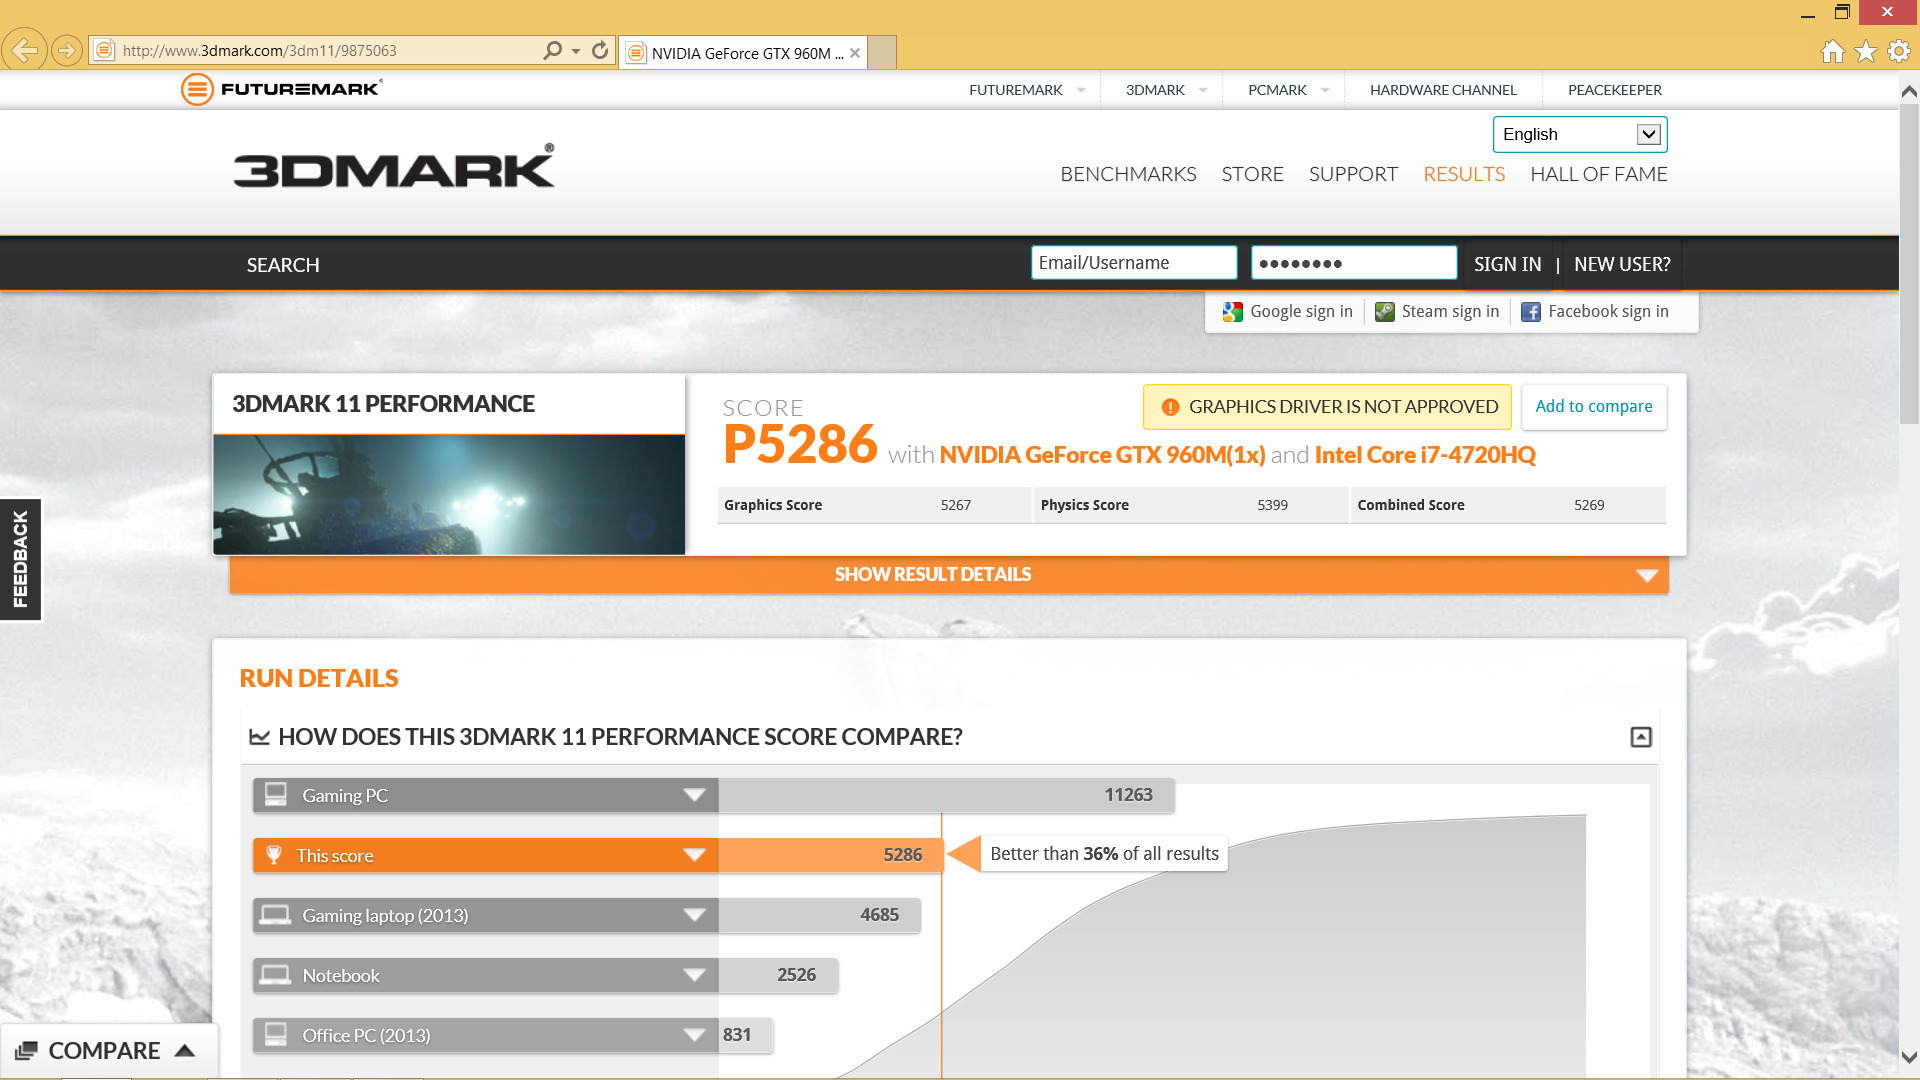Close the NVIDIA GeForce GTX 960M tab
1920x1080 pixels.
[x=855, y=53]
